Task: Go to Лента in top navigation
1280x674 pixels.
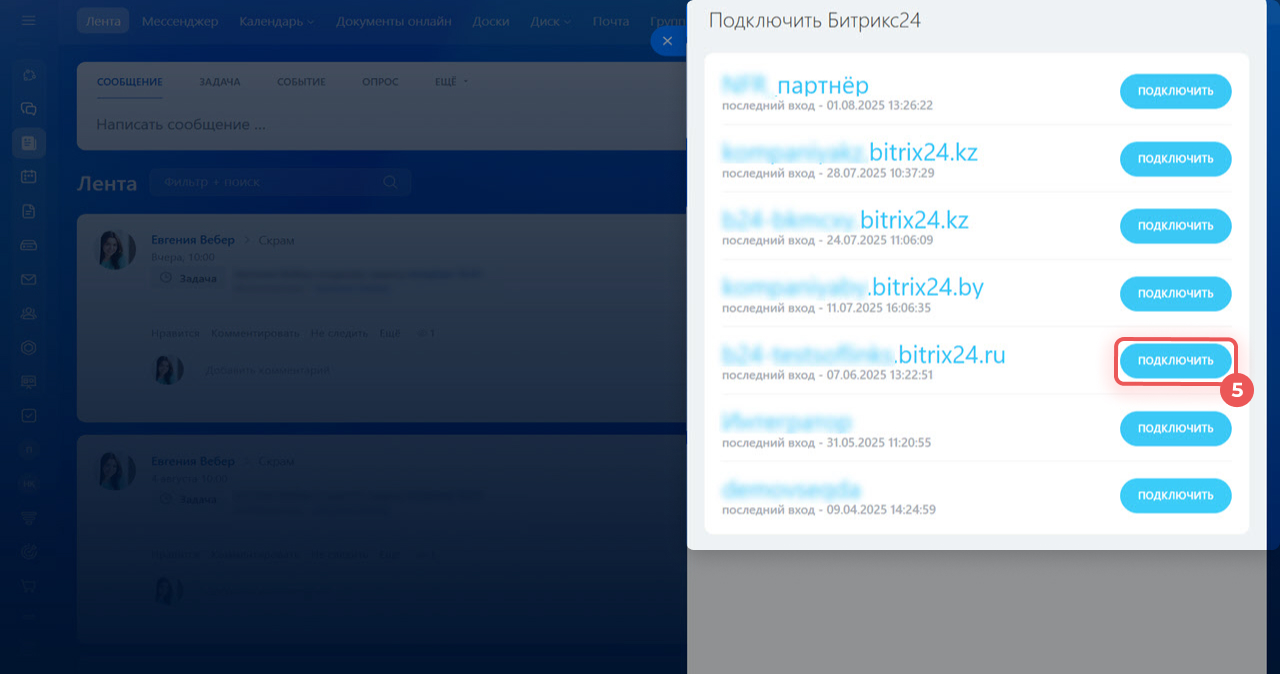Action: tap(104, 21)
